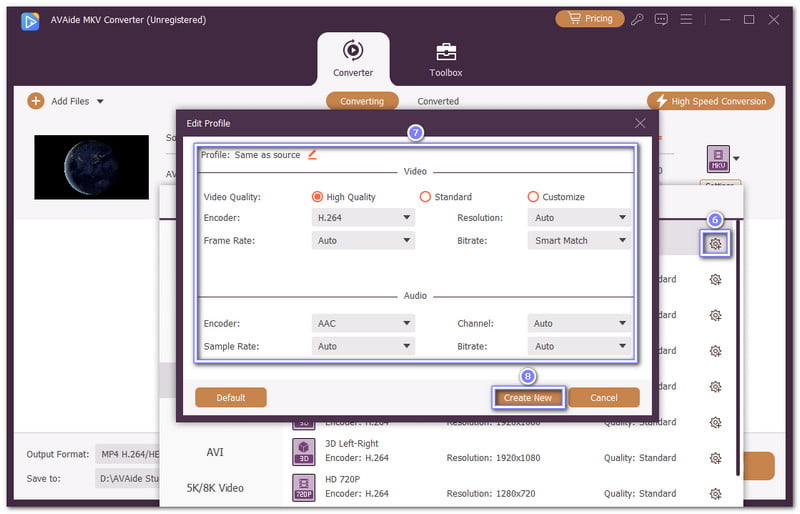Switch to the Toolbox tab
The image size is (800, 514).
pyautogui.click(x=445, y=59)
